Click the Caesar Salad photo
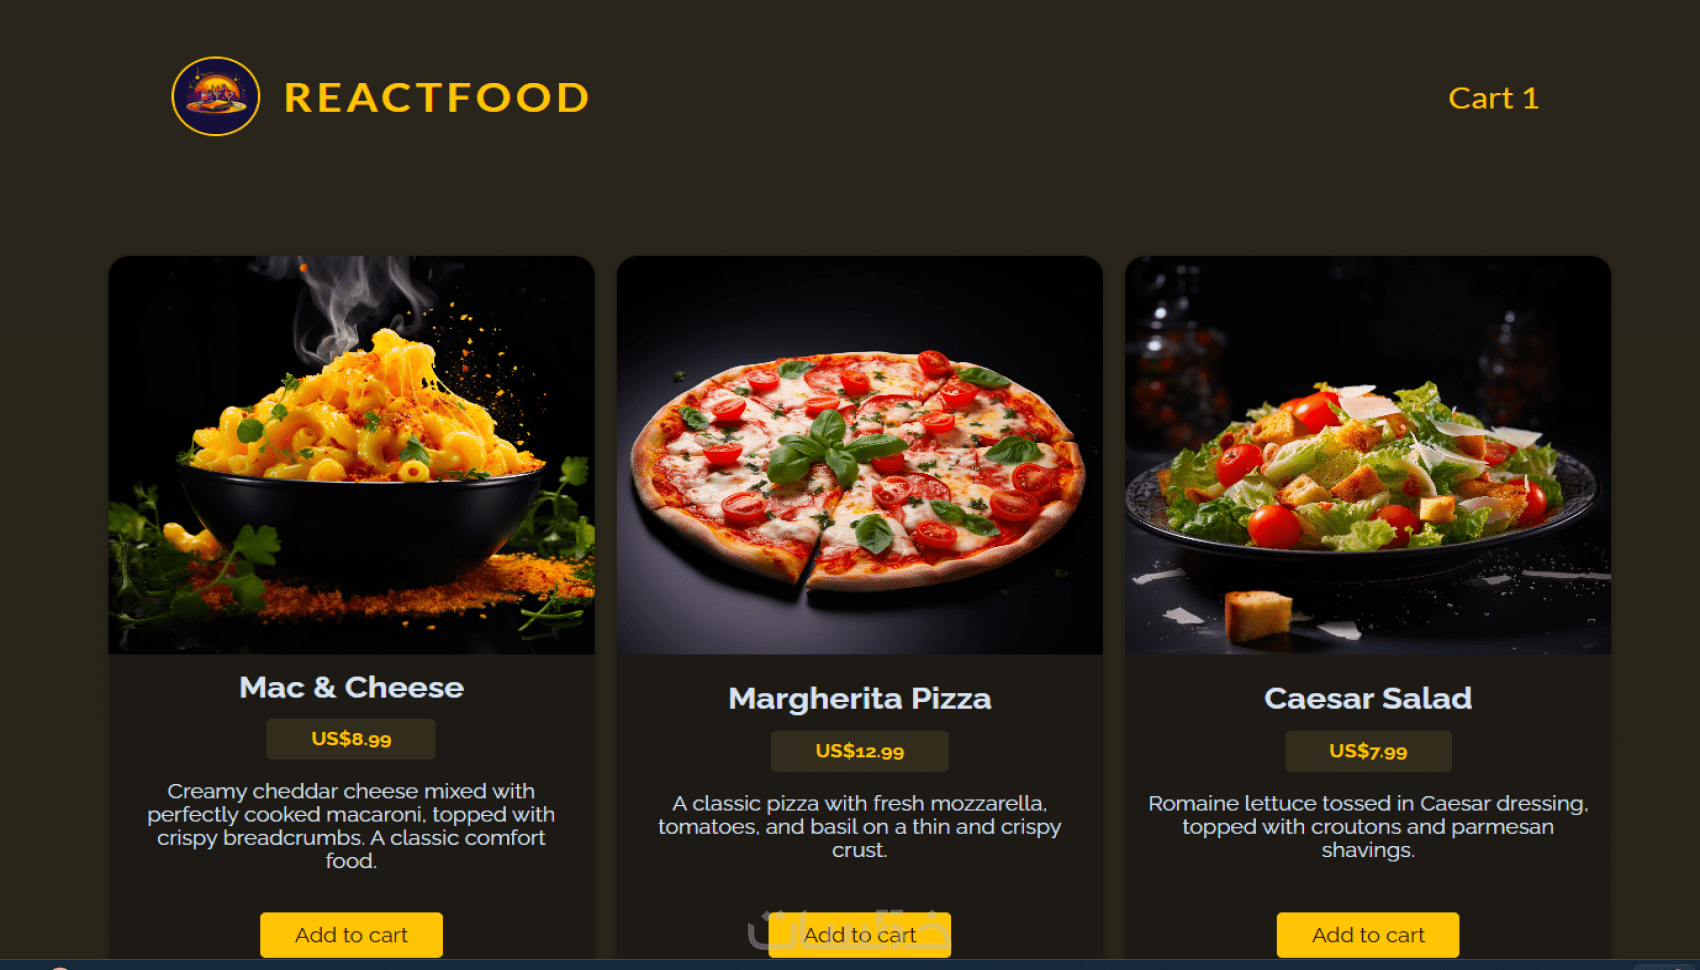The image size is (1700, 970). point(1368,455)
